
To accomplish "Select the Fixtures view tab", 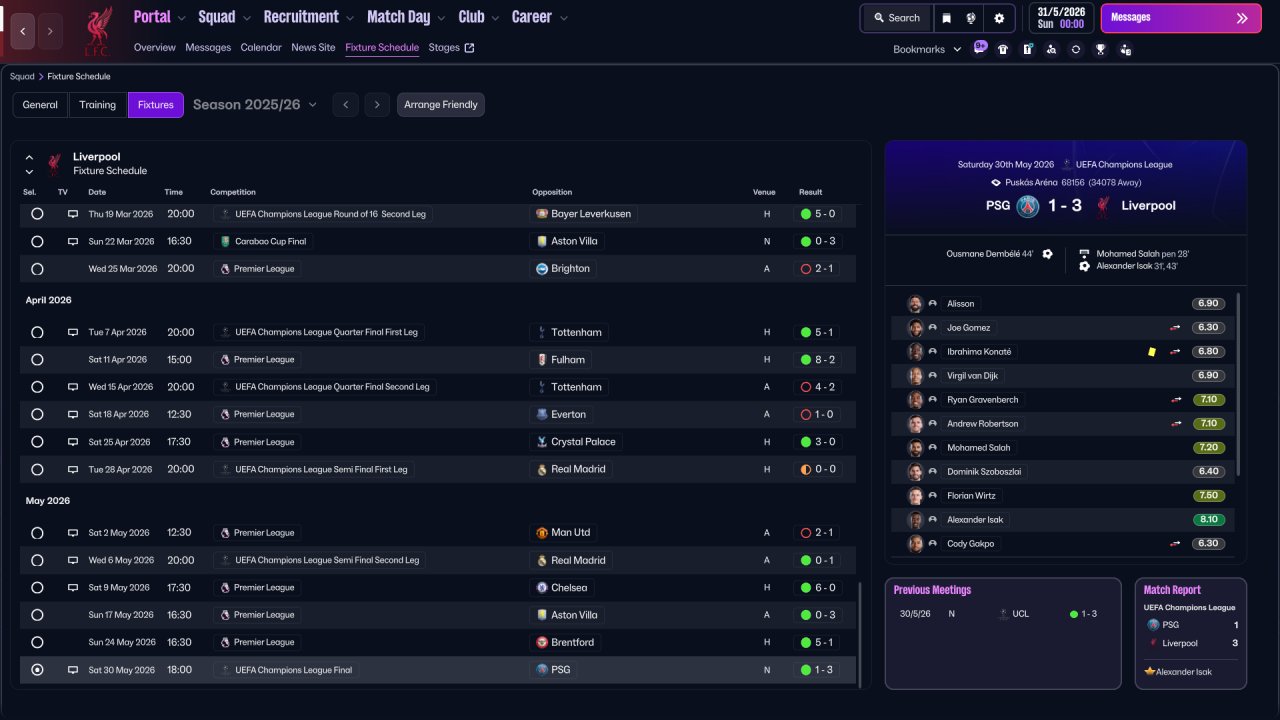I will pyautogui.click(x=156, y=105).
